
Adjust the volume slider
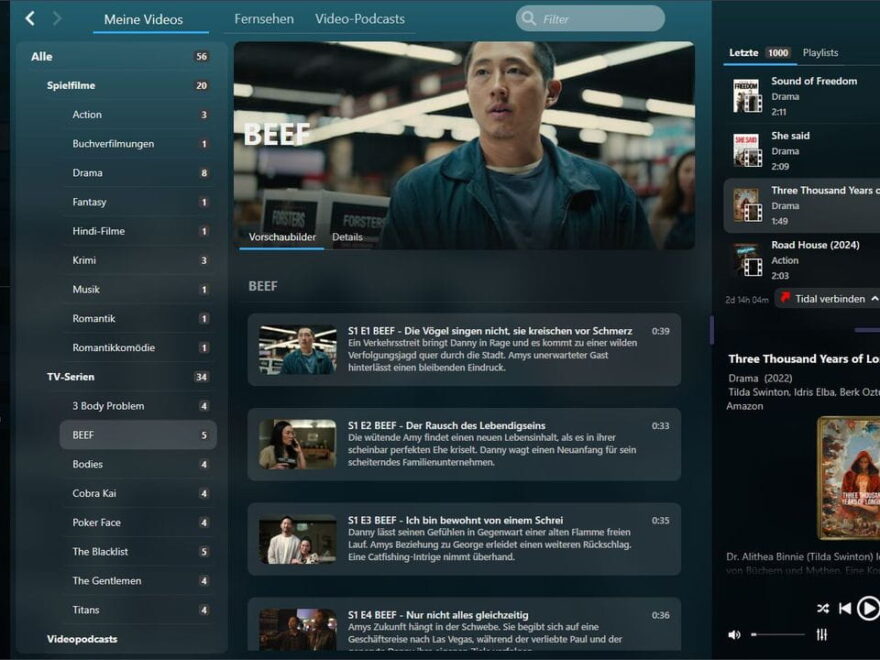click(x=778, y=635)
